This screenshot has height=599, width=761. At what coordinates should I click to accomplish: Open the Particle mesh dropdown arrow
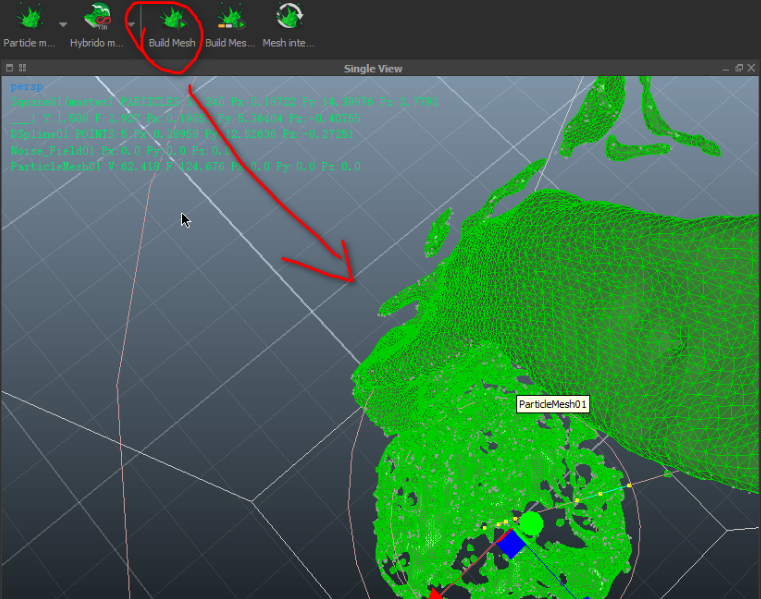[x=63, y=24]
